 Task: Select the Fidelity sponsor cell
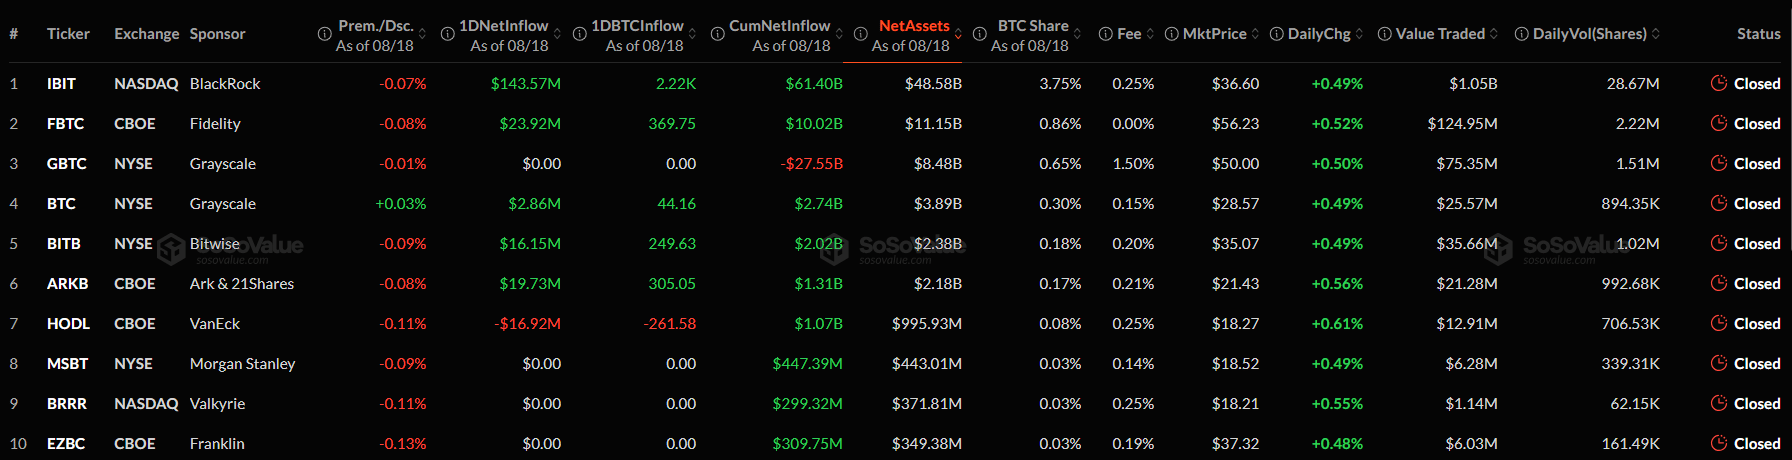tap(215, 124)
